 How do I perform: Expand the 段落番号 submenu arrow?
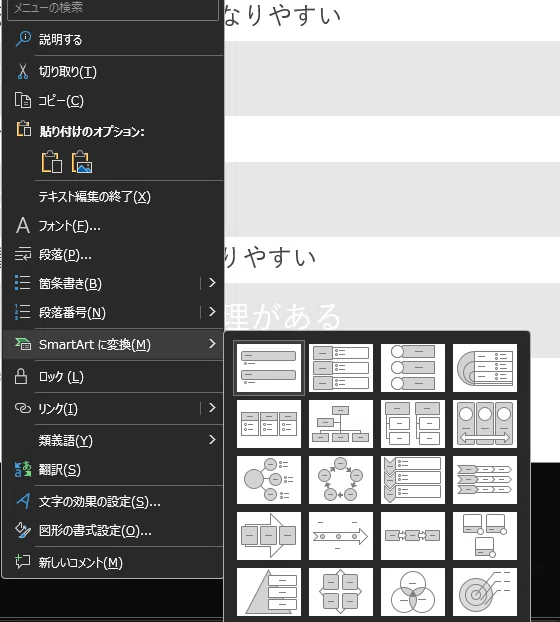[x=212, y=312]
